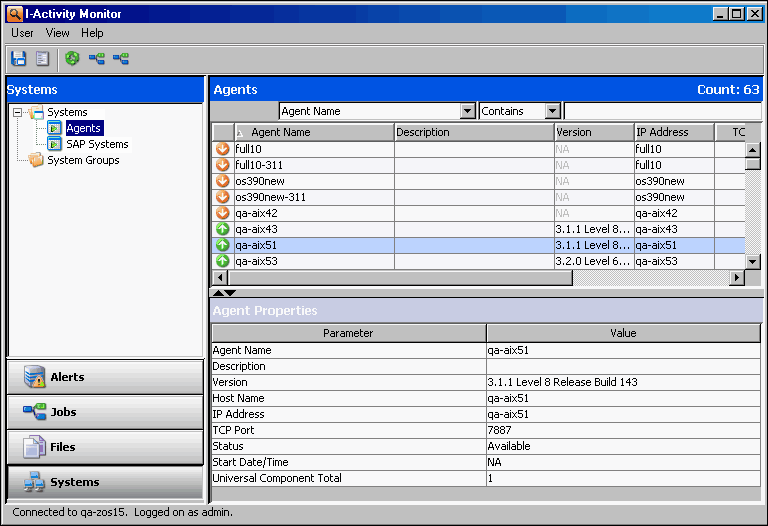Click the green Refresh toolbar icon
Screen dimensions: 768x526
pos(72,59)
